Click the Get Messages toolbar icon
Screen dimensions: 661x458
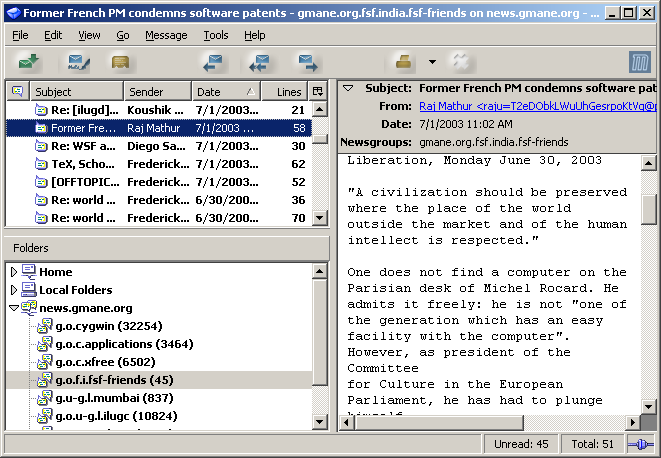tap(29, 63)
